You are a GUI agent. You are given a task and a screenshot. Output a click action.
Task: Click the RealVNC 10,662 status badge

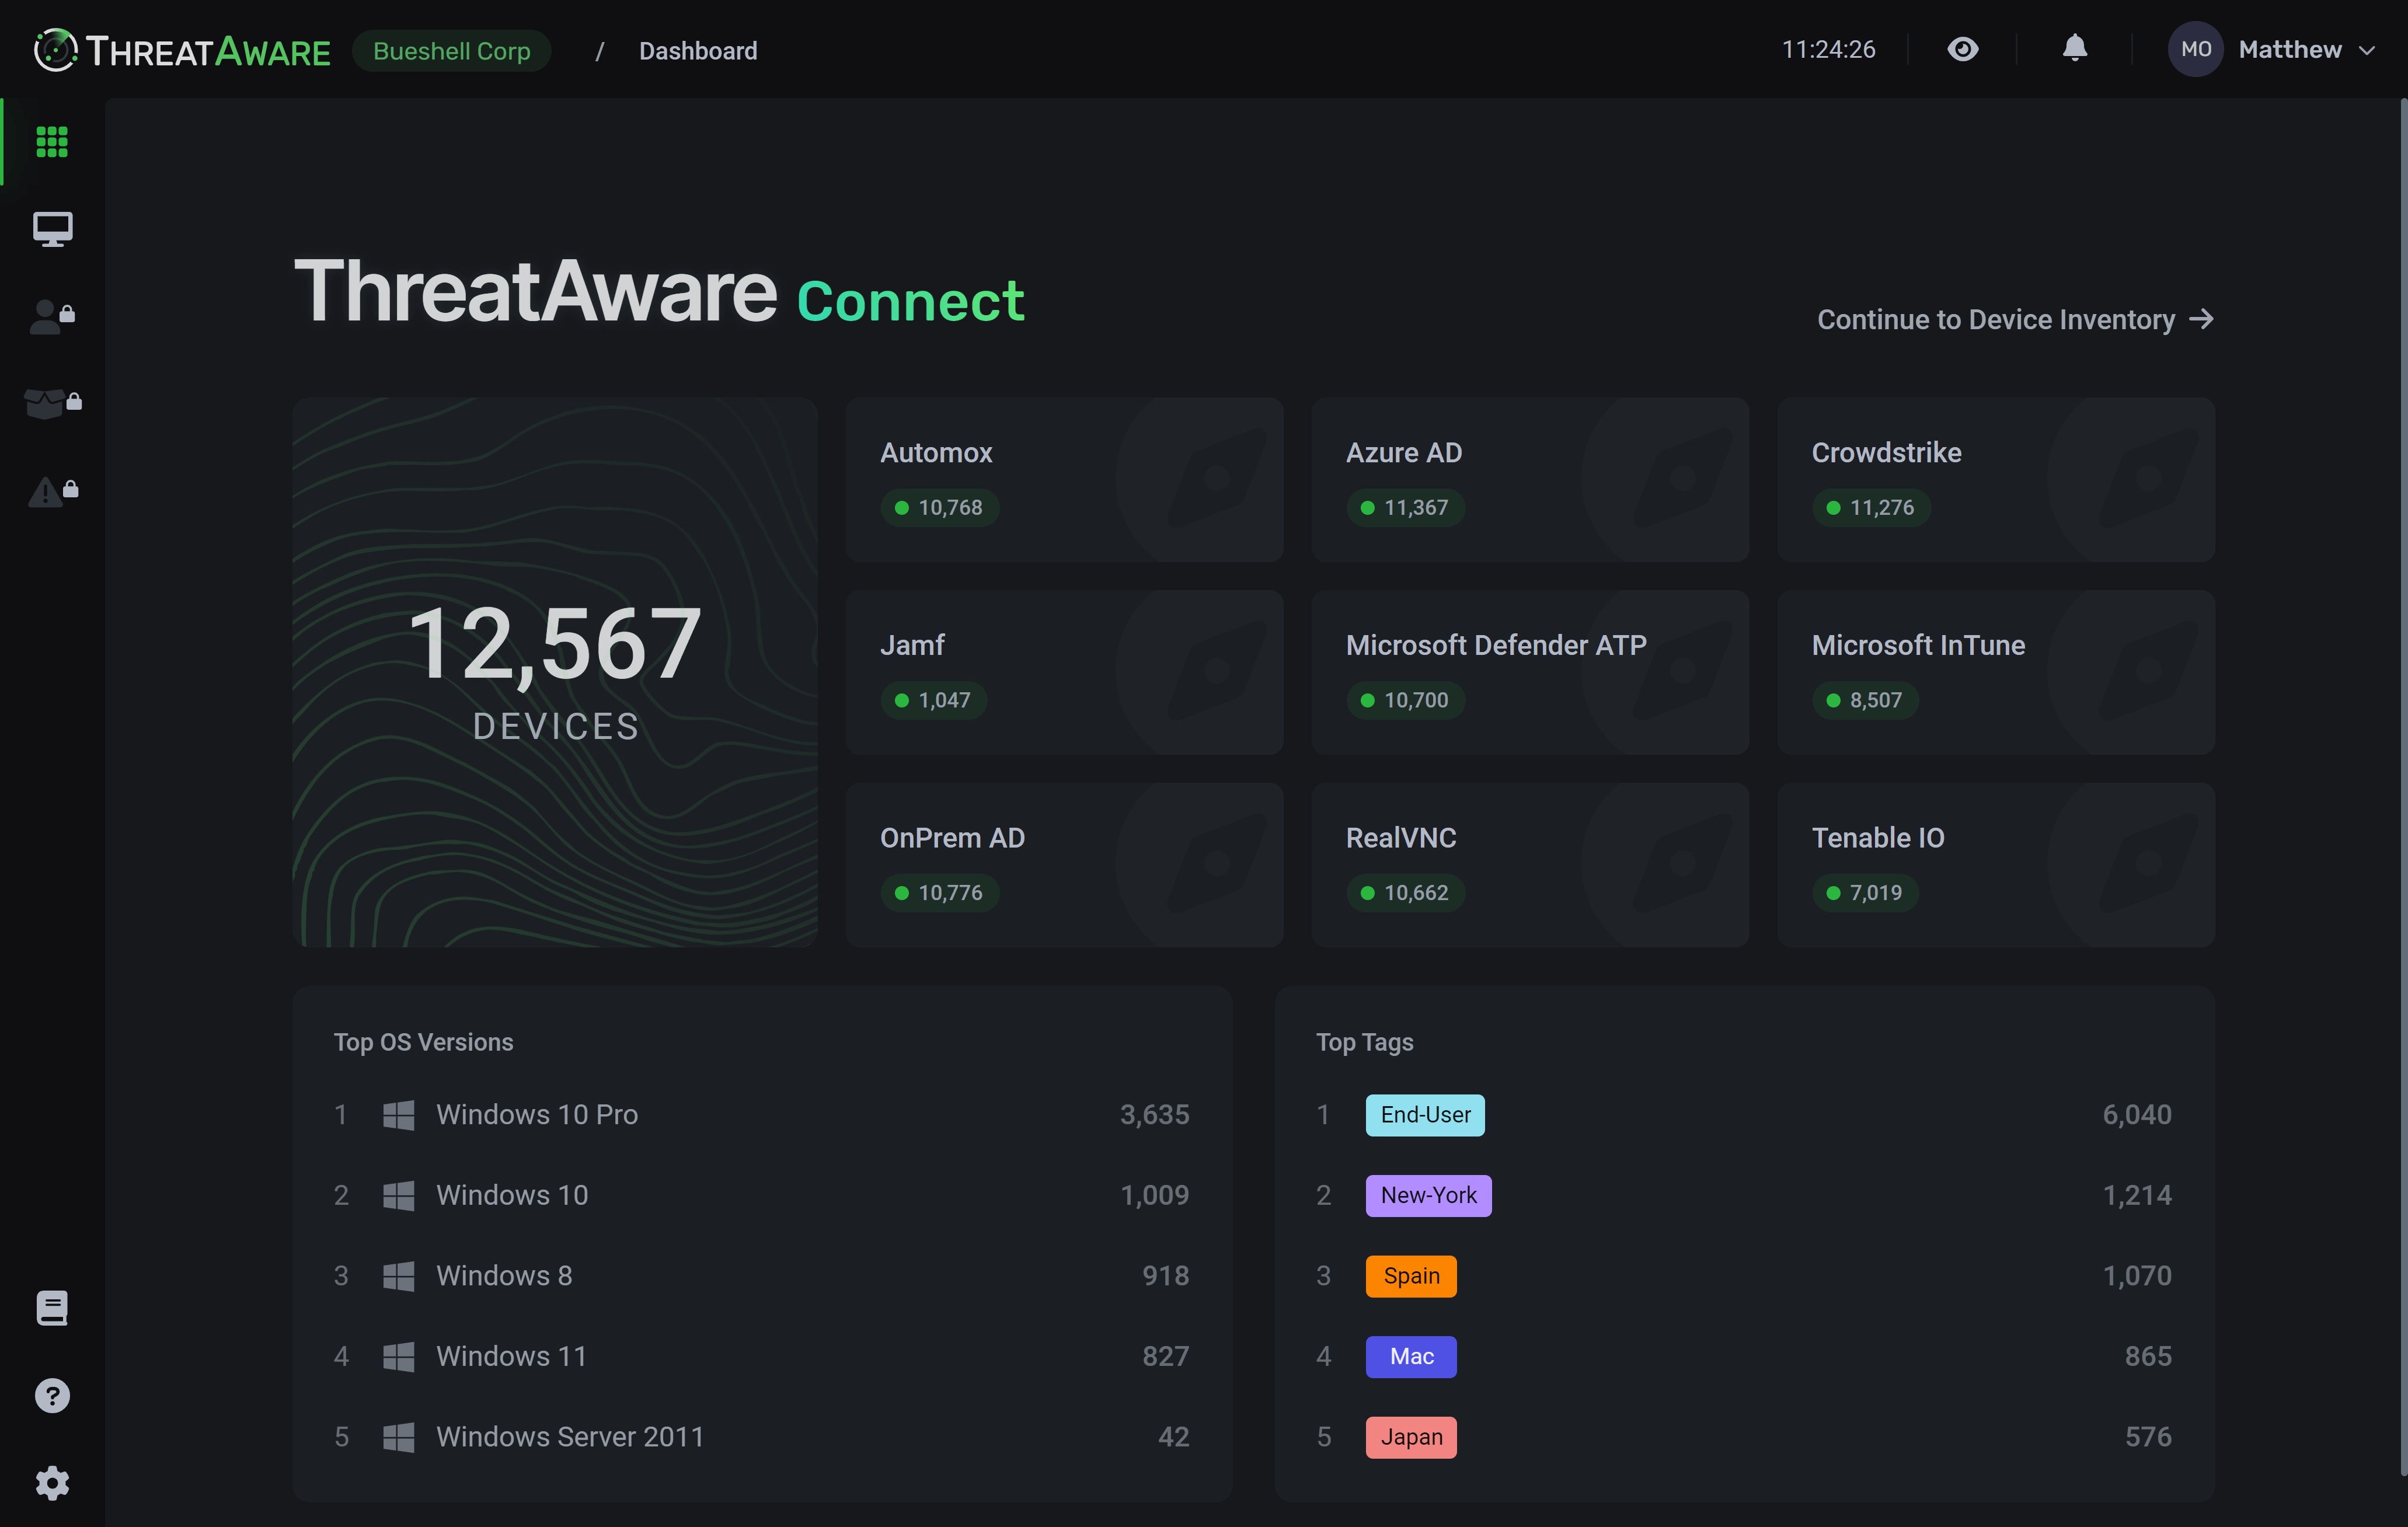(1405, 893)
